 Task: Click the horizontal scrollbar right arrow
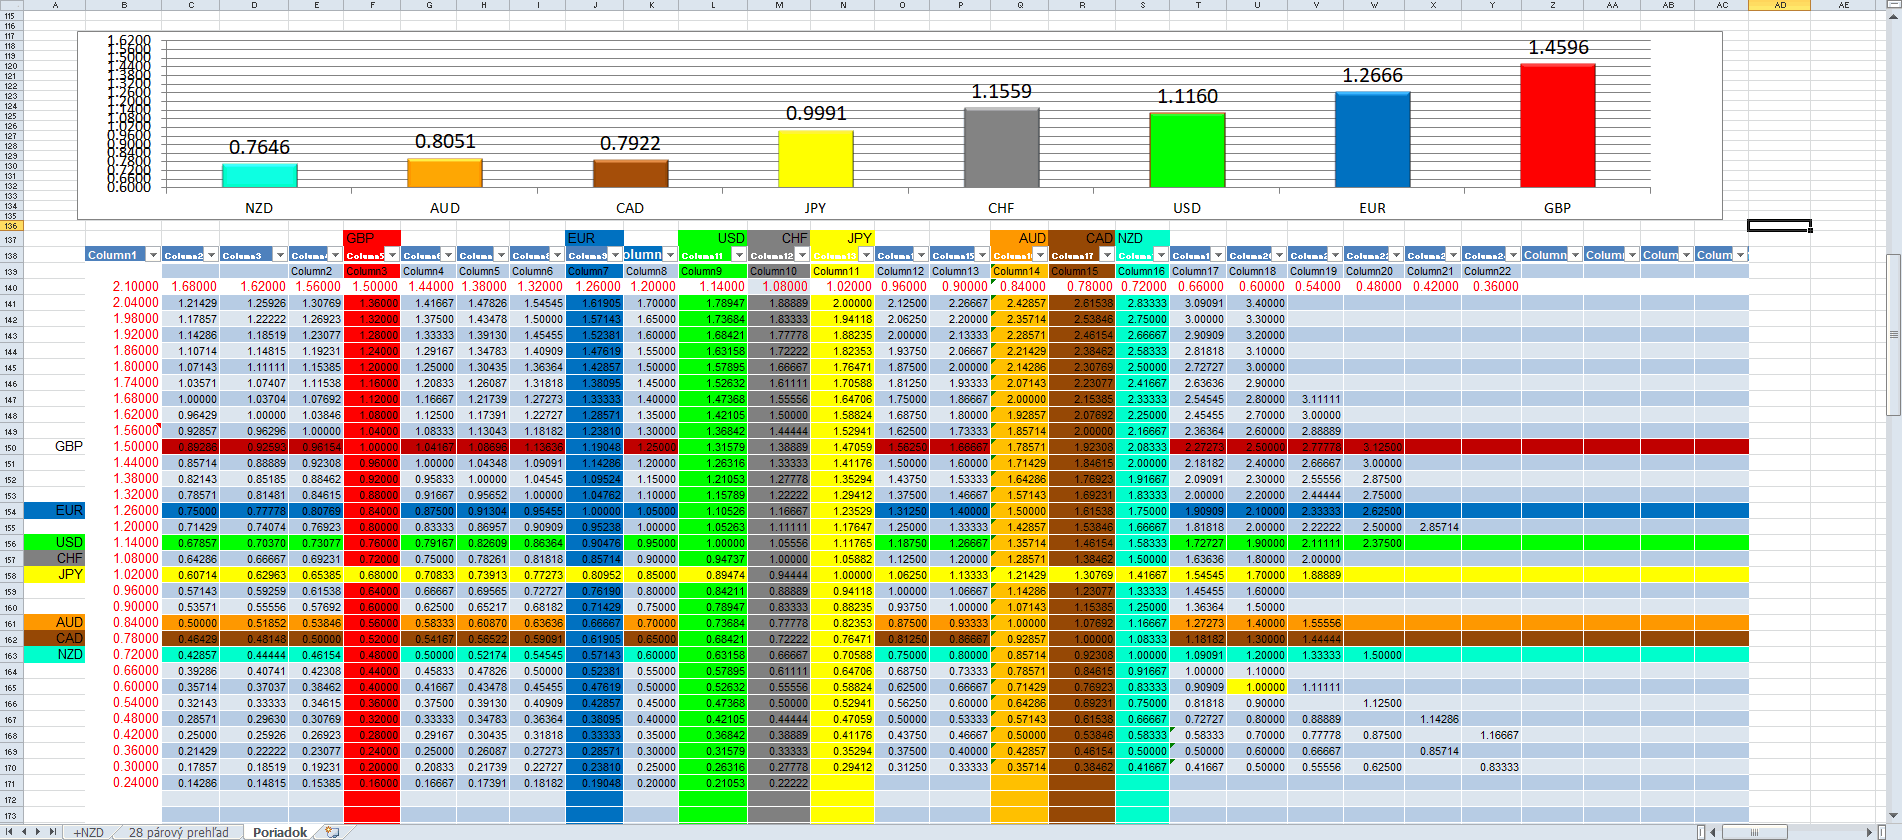[1869, 832]
